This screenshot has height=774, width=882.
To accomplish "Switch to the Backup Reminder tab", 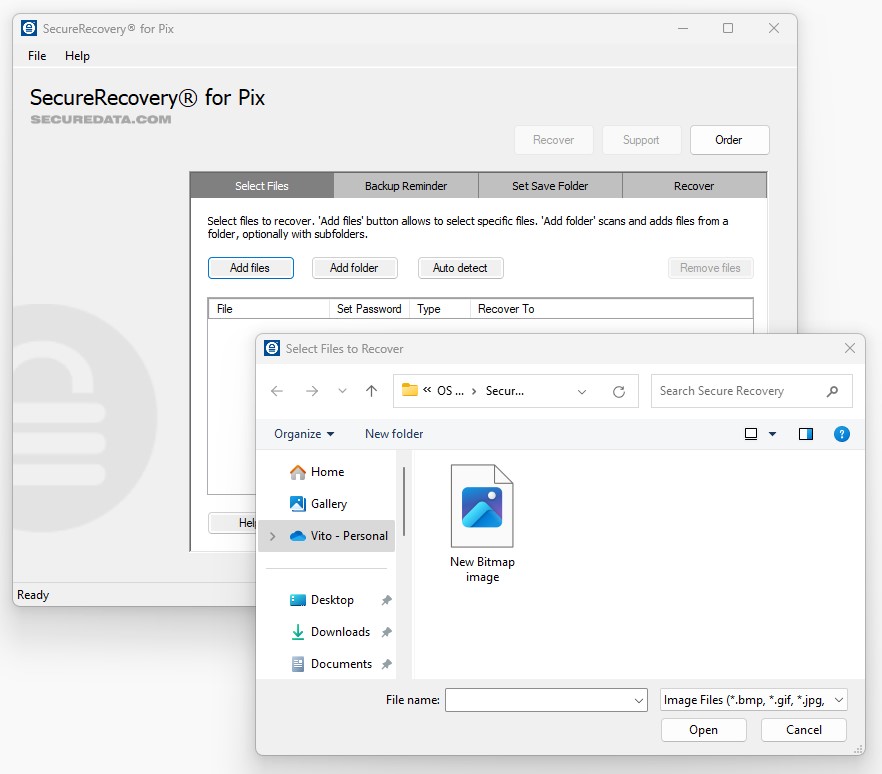I will point(406,185).
